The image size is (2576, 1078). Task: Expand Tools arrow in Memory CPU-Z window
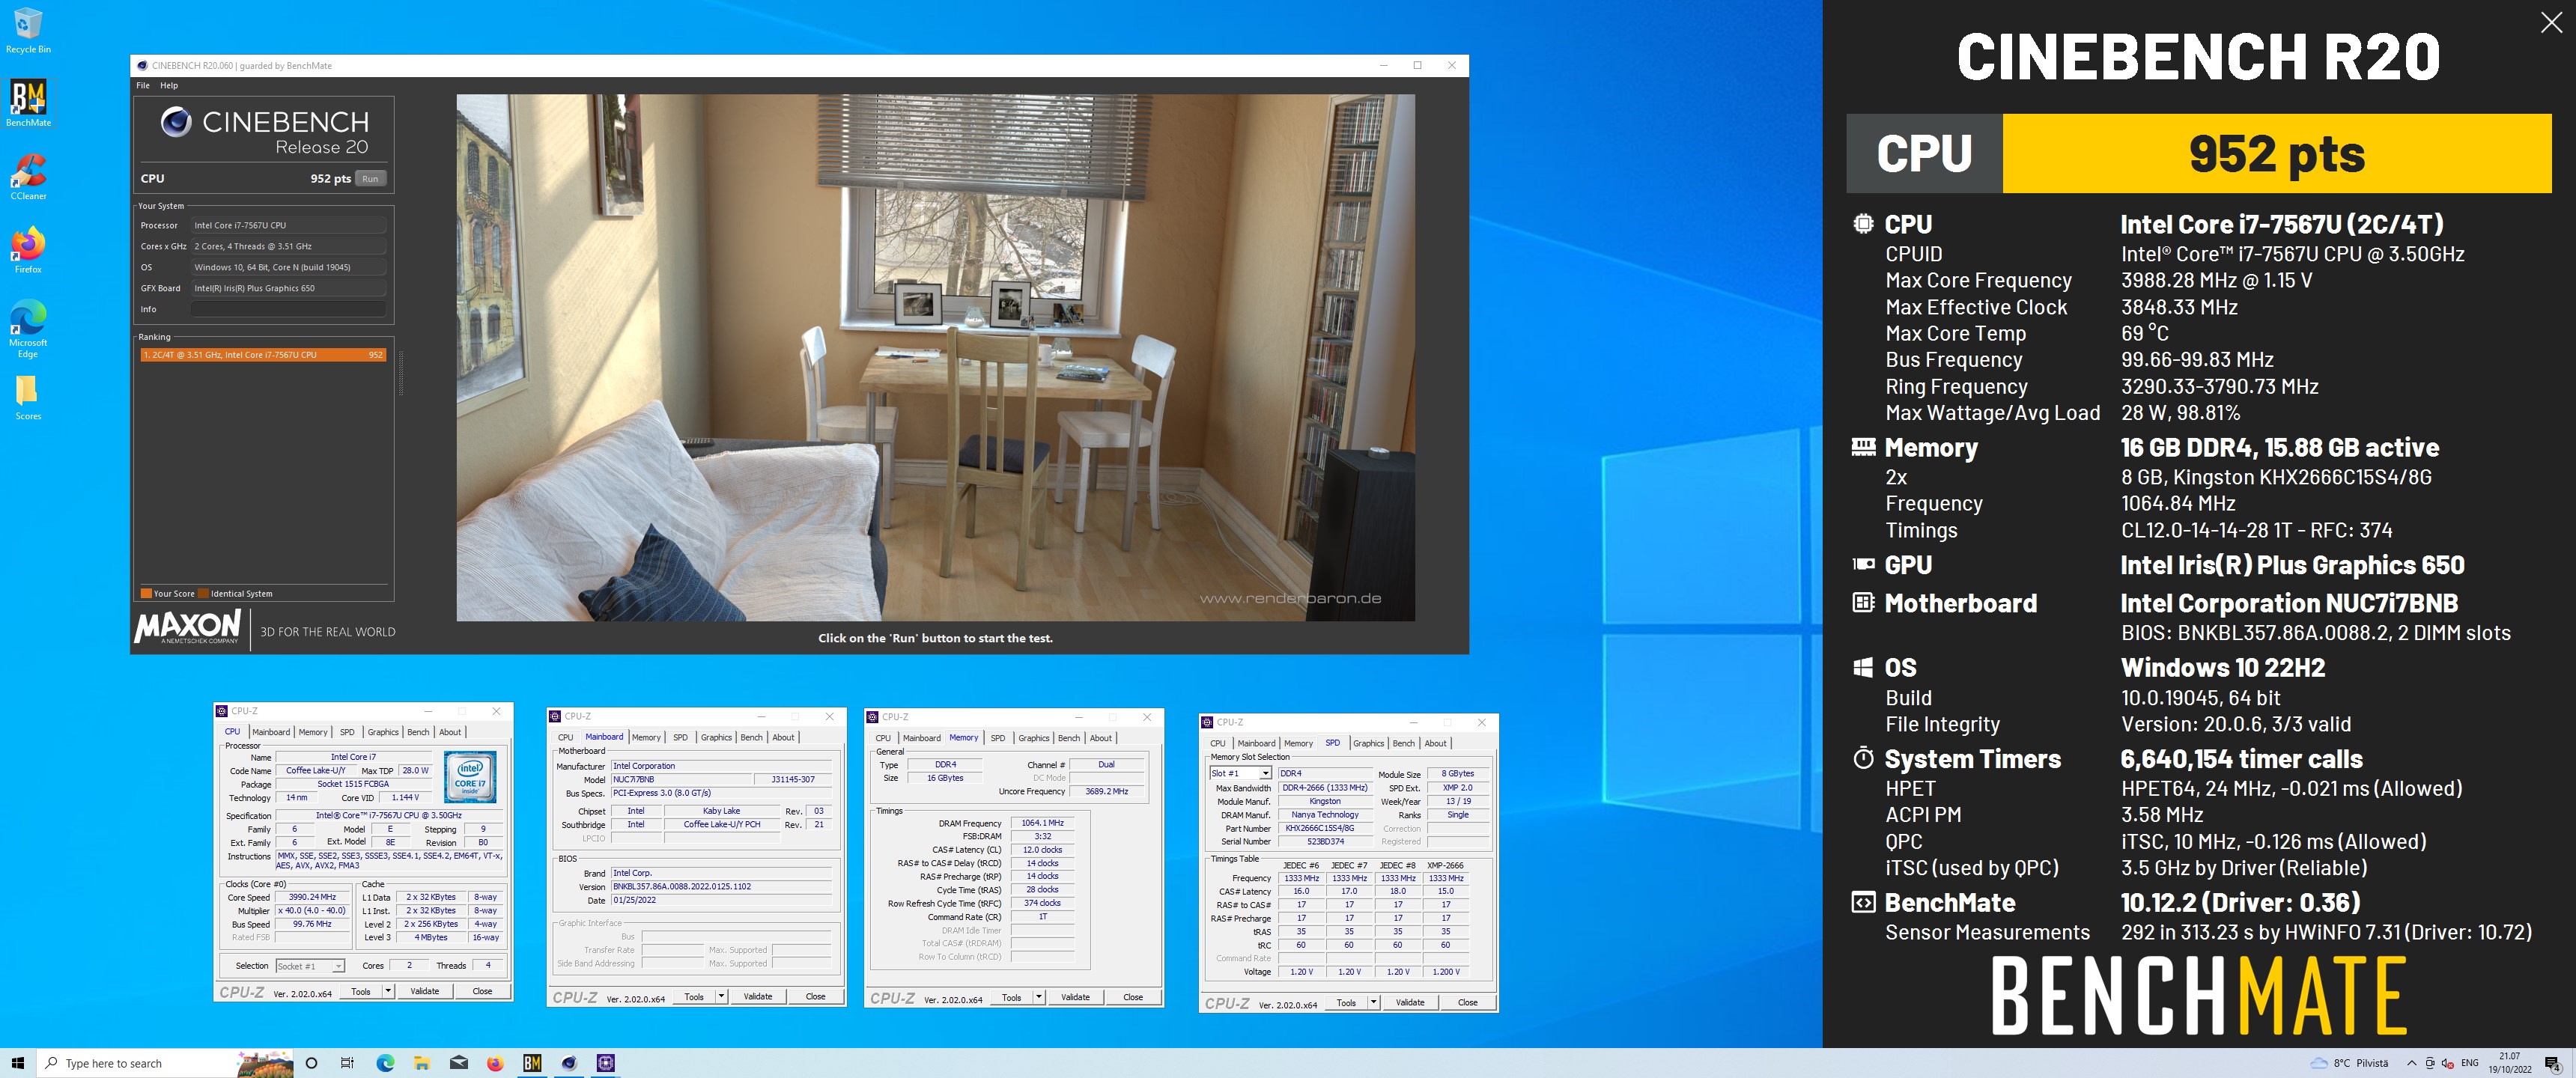(x=1039, y=997)
